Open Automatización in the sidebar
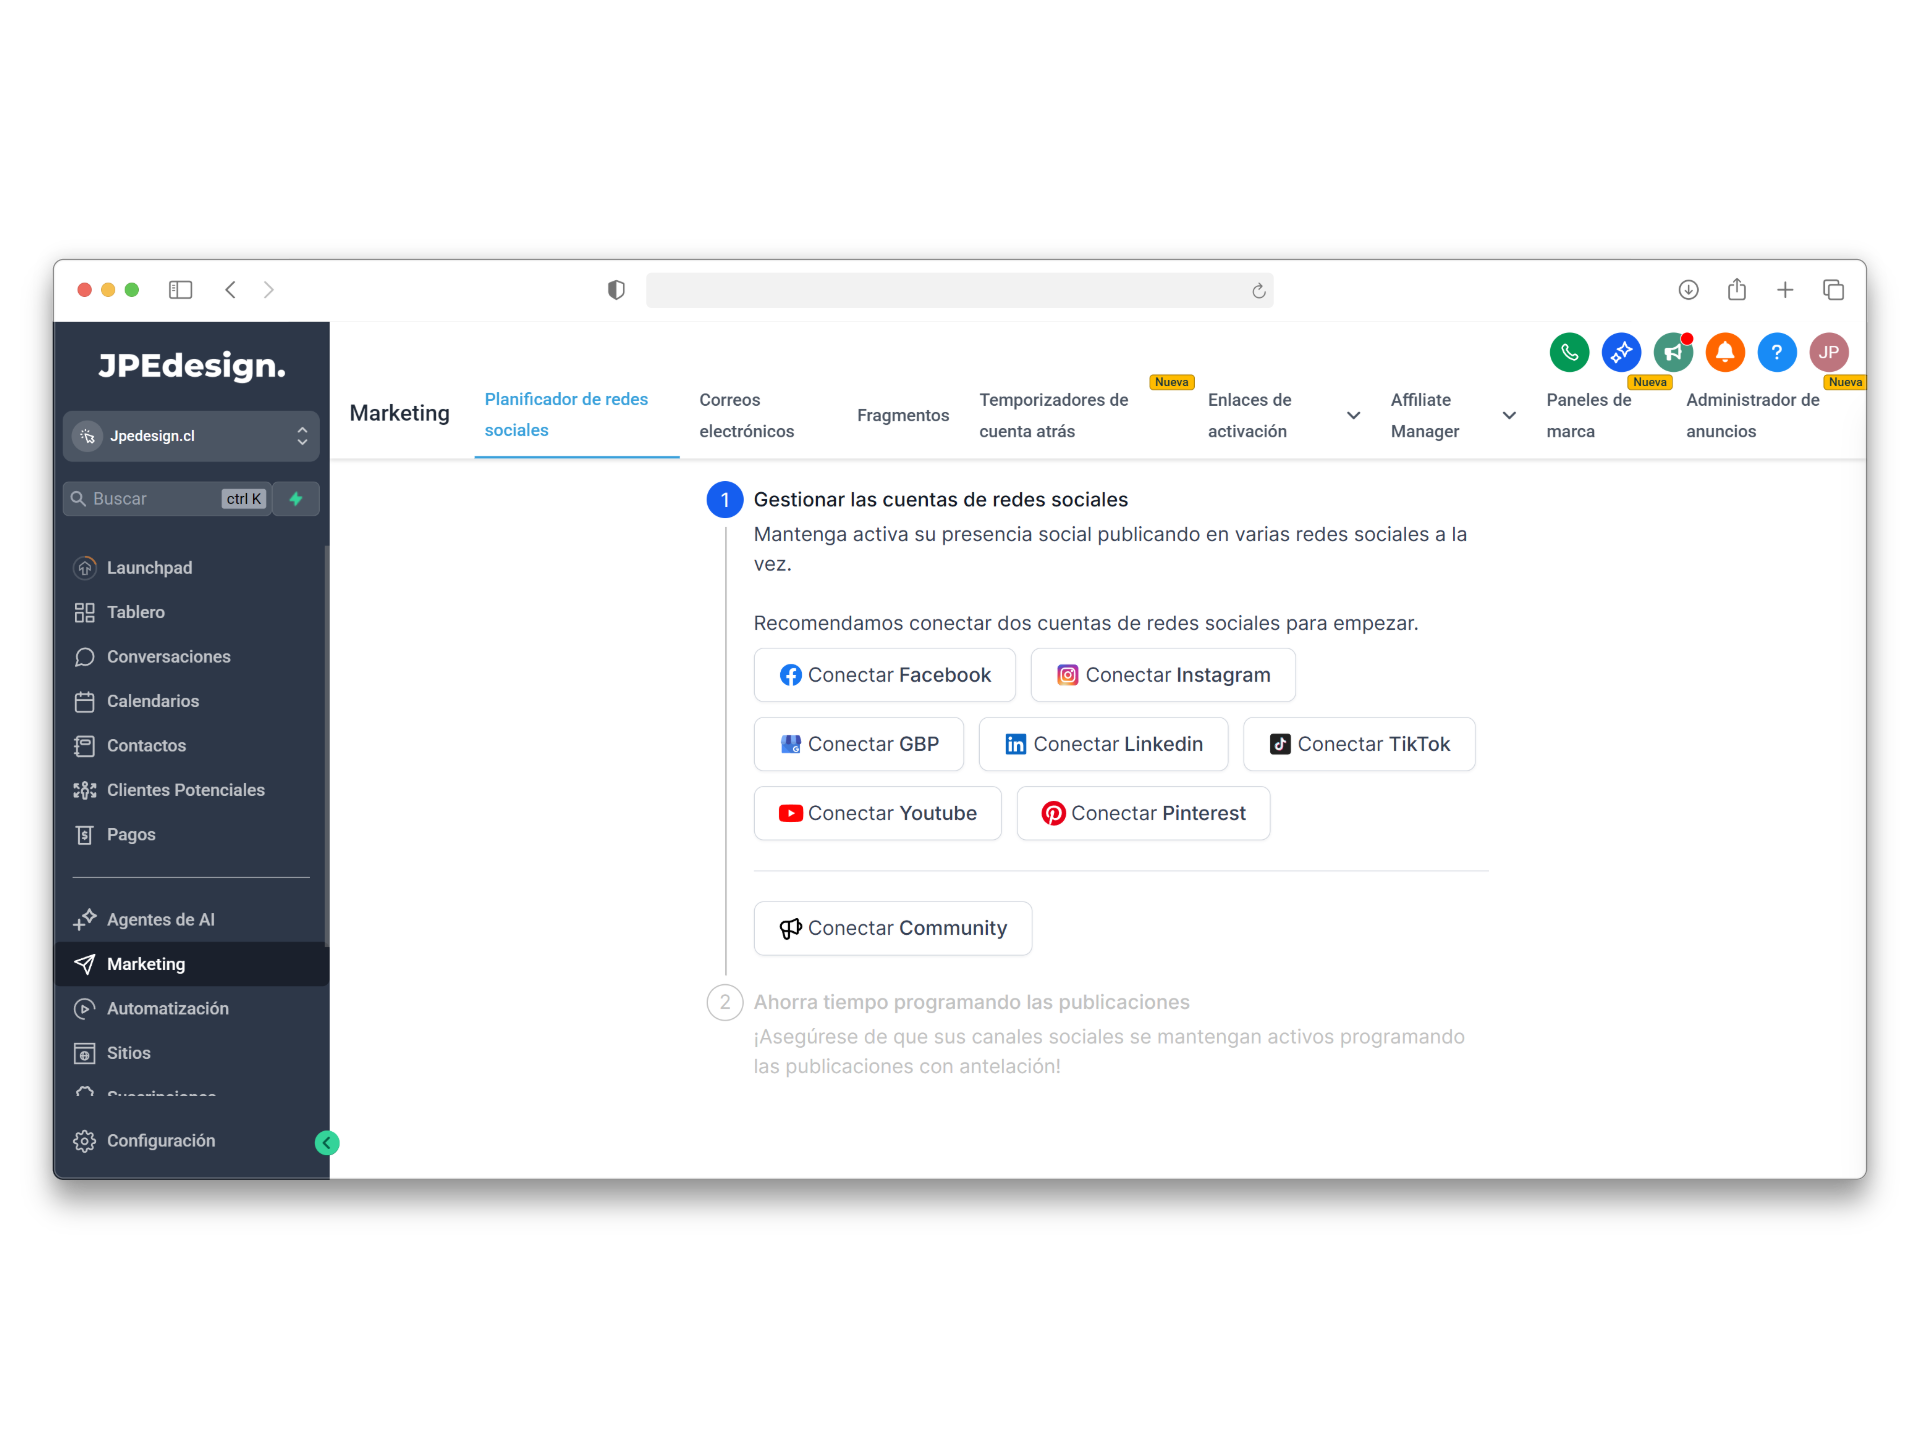 pyautogui.click(x=168, y=1008)
